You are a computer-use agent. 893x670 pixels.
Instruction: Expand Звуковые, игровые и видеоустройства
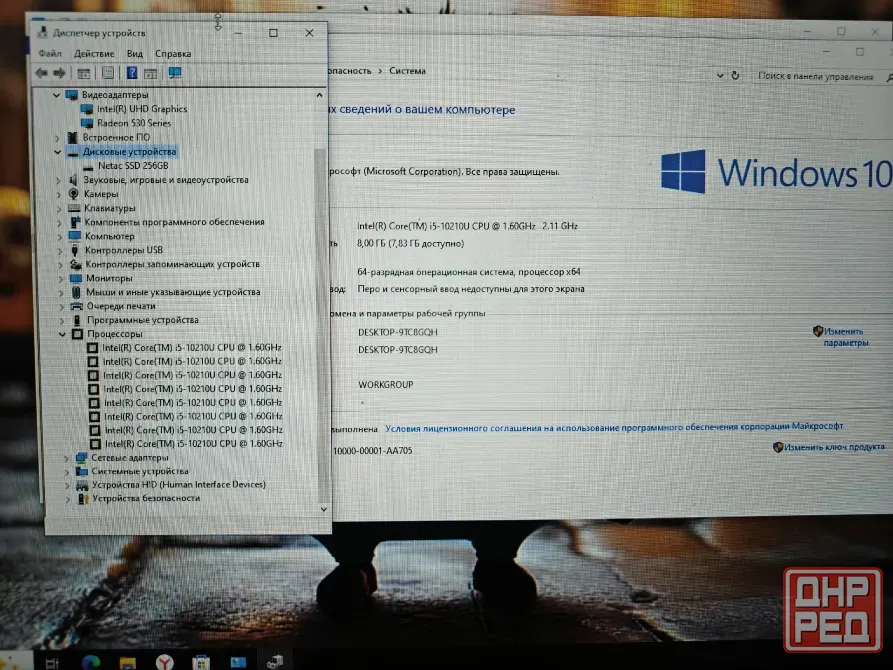58,180
